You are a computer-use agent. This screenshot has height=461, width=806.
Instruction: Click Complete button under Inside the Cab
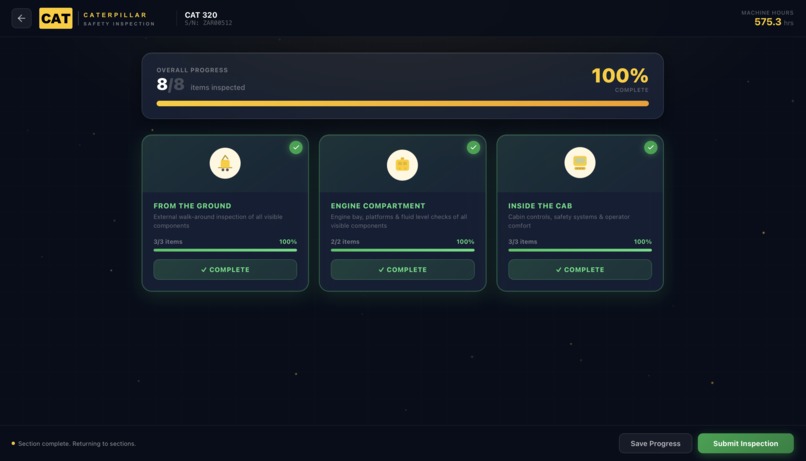pos(580,269)
